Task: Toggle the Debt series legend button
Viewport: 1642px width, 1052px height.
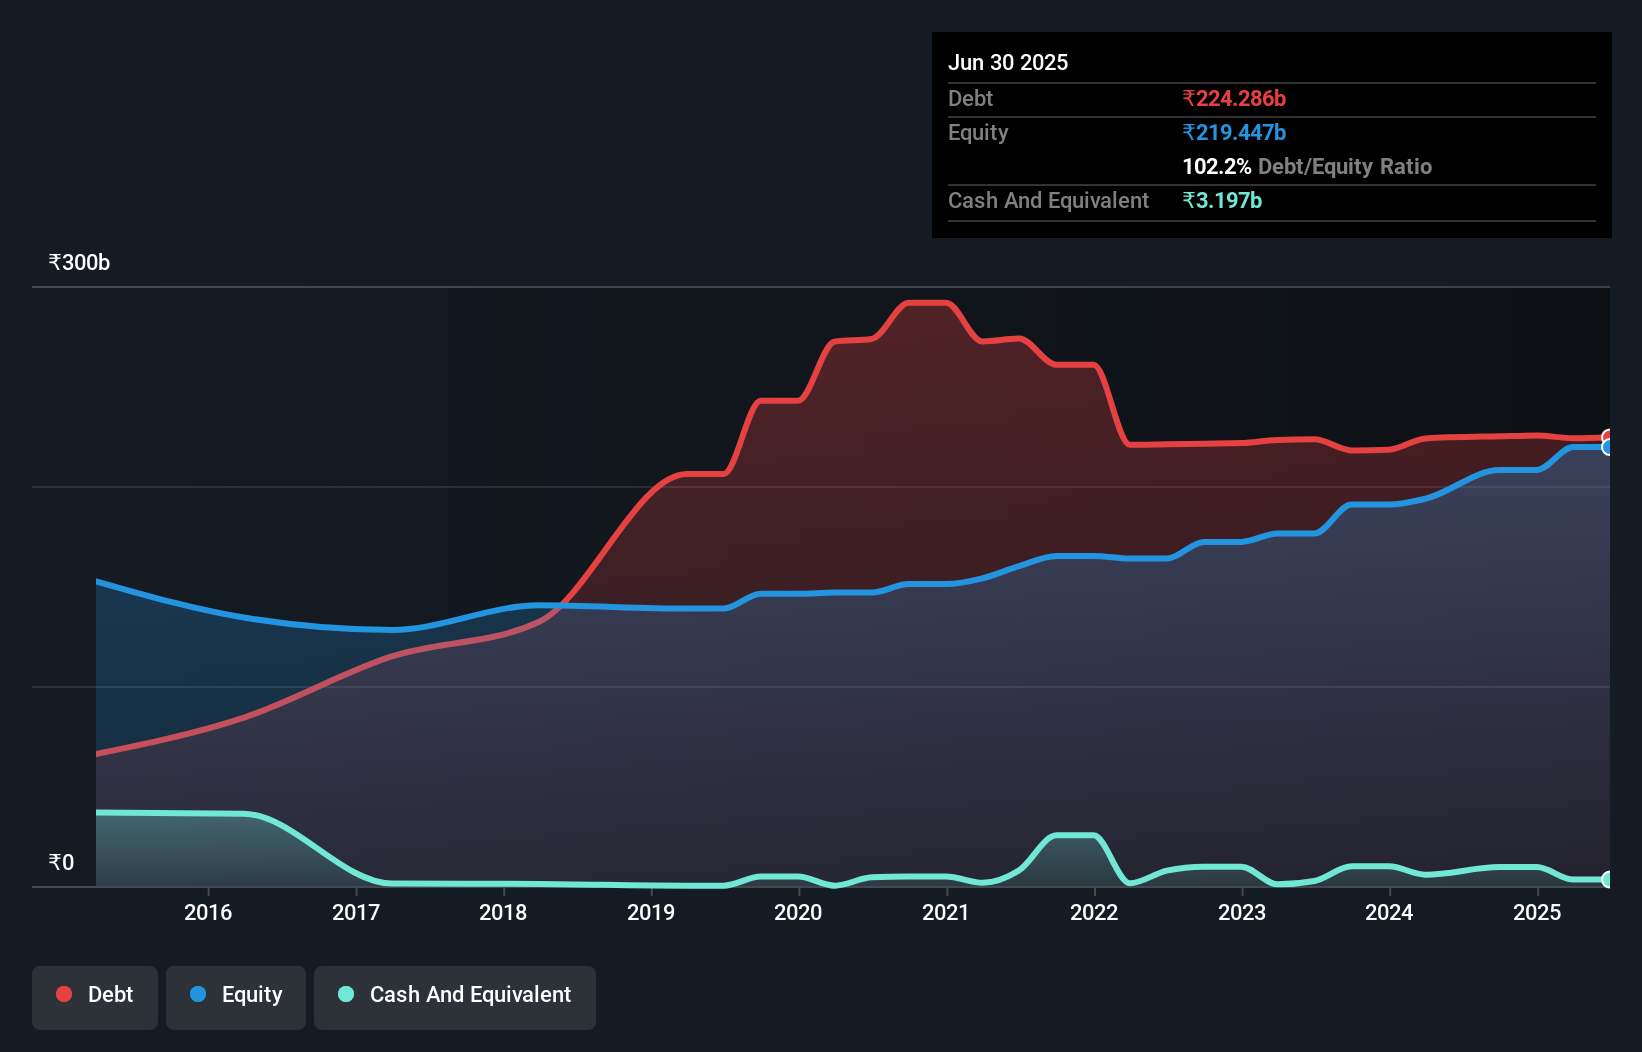Action: (x=95, y=997)
